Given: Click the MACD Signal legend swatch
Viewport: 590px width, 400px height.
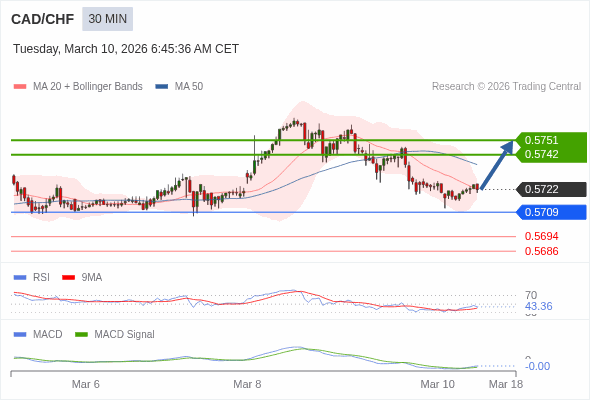Looking at the screenshot, I should (x=81, y=335).
